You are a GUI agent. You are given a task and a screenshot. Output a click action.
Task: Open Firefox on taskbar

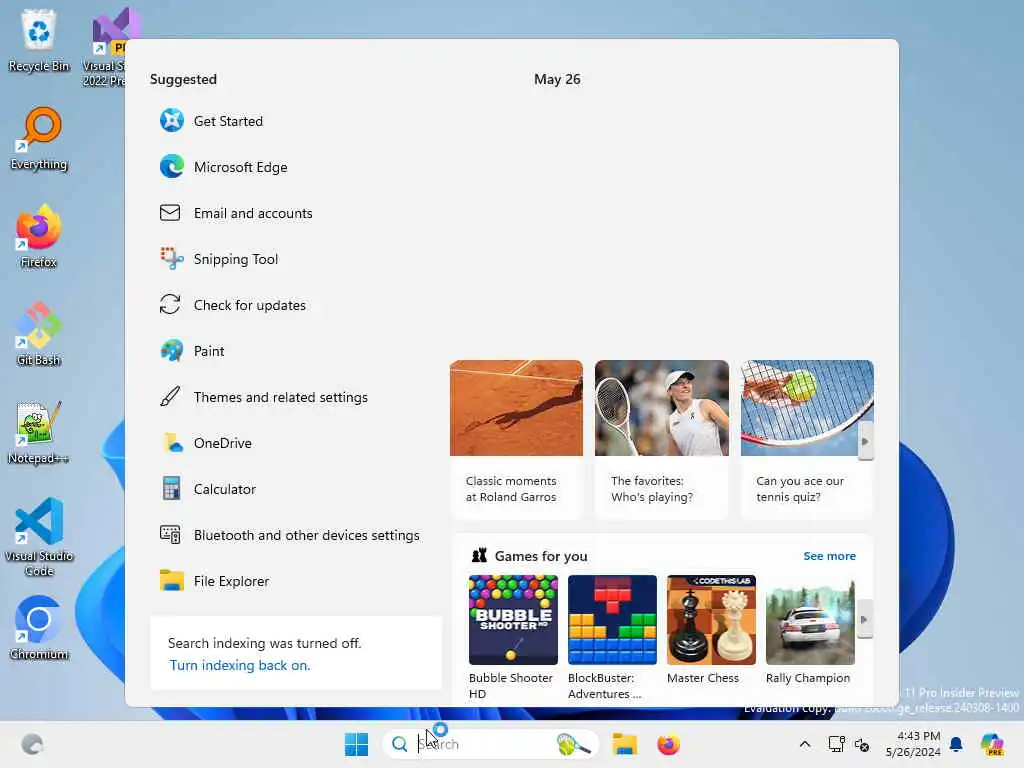click(x=668, y=744)
